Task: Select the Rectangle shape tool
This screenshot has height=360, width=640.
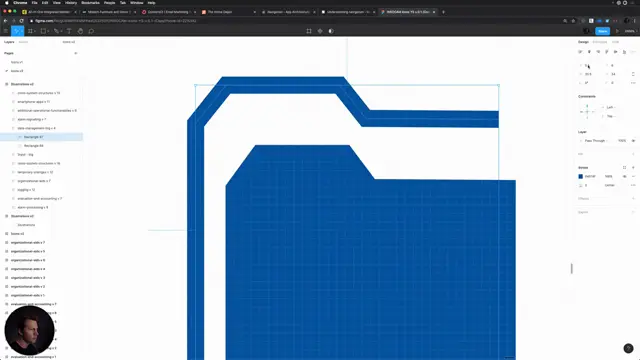Action: [44, 31]
